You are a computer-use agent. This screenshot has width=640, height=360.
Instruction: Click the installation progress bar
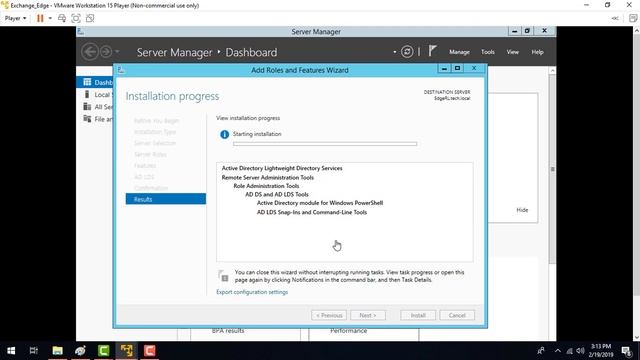coord(325,144)
